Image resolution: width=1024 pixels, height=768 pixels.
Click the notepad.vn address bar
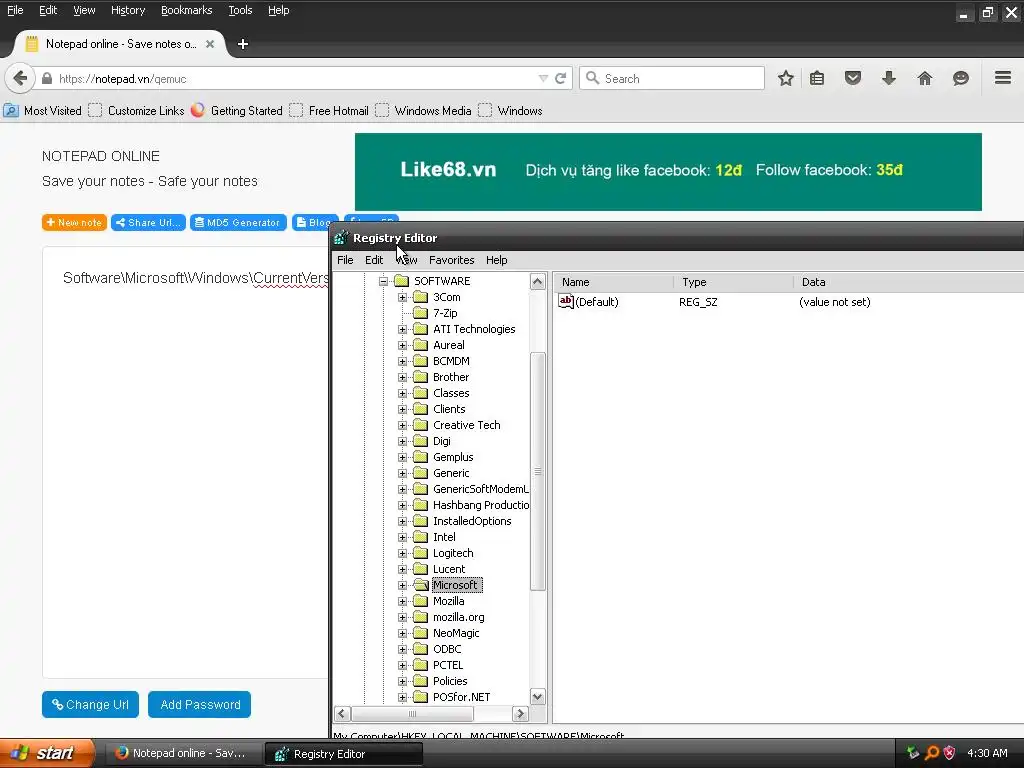click(294, 78)
